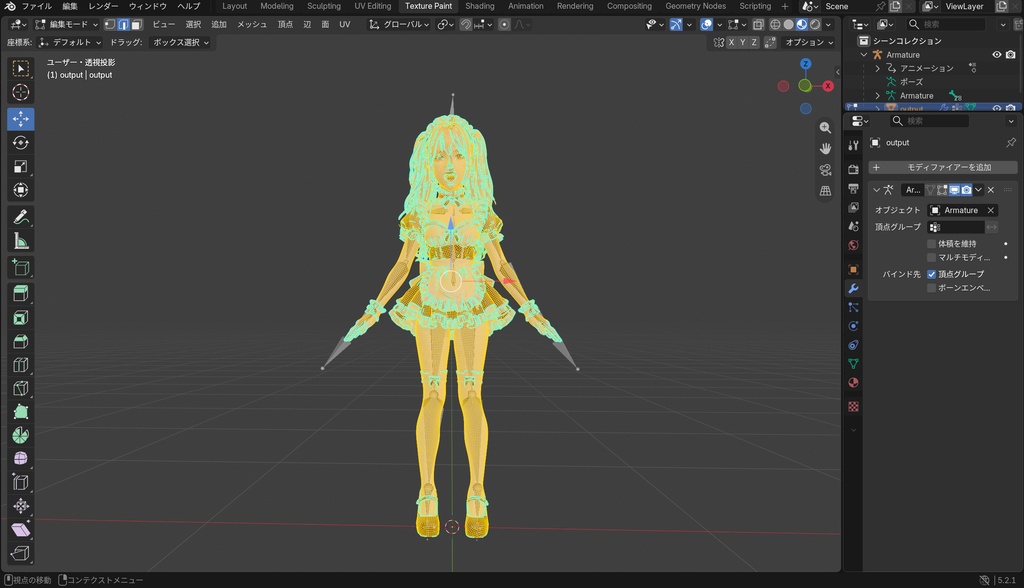Screen dimensions: 1024x588
Task: Open the グローバル orientation dropdown
Action: coord(398,24)
